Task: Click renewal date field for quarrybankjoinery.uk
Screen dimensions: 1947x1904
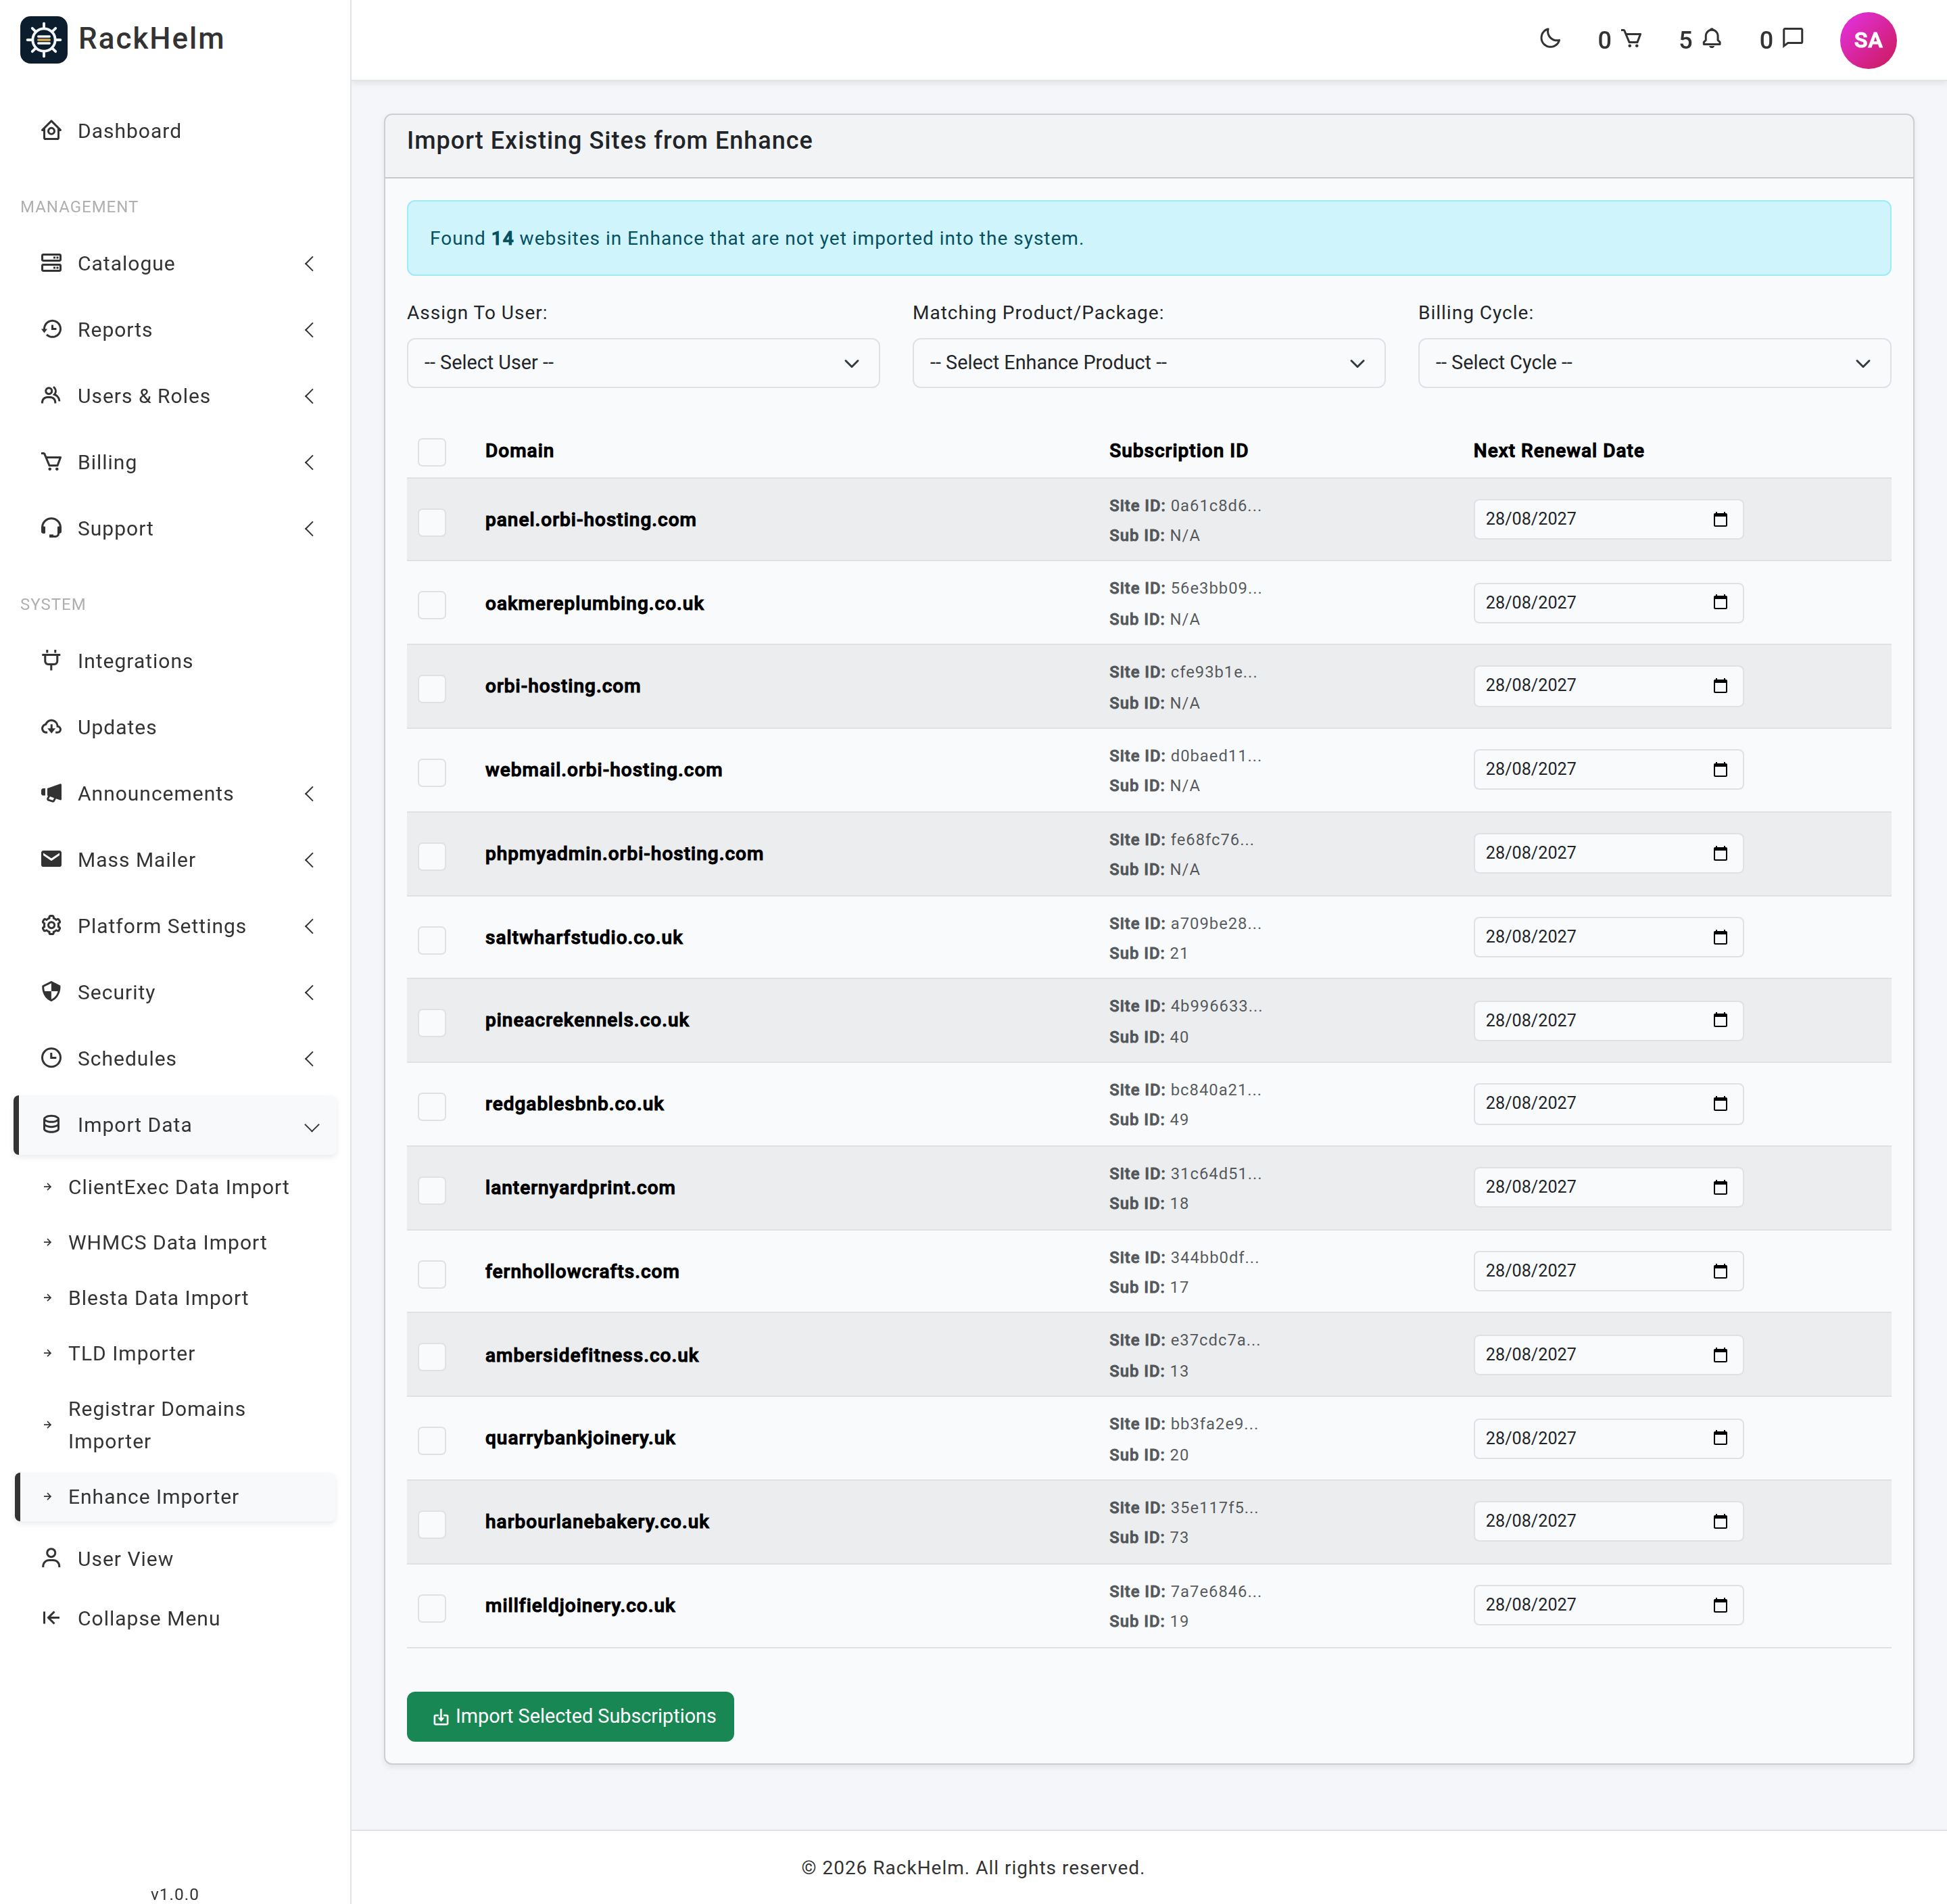Action: 1608,1438
